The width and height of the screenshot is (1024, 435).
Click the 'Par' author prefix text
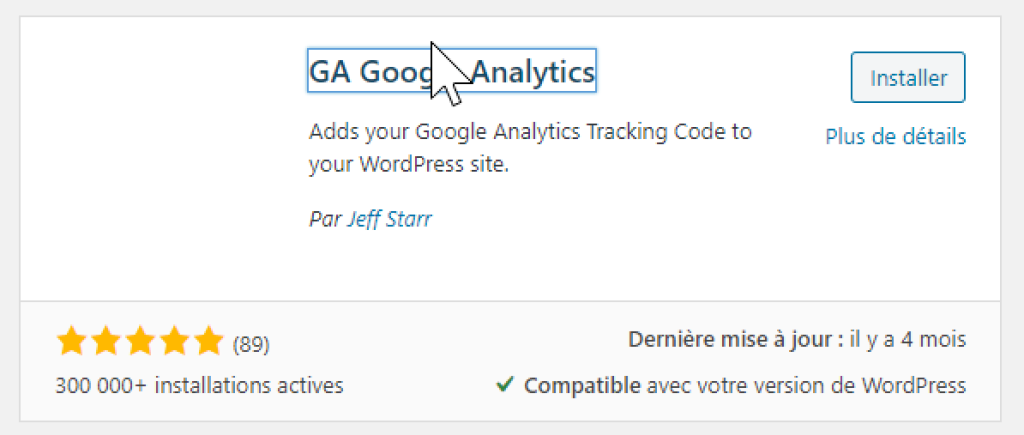click(x=325, y=219)
